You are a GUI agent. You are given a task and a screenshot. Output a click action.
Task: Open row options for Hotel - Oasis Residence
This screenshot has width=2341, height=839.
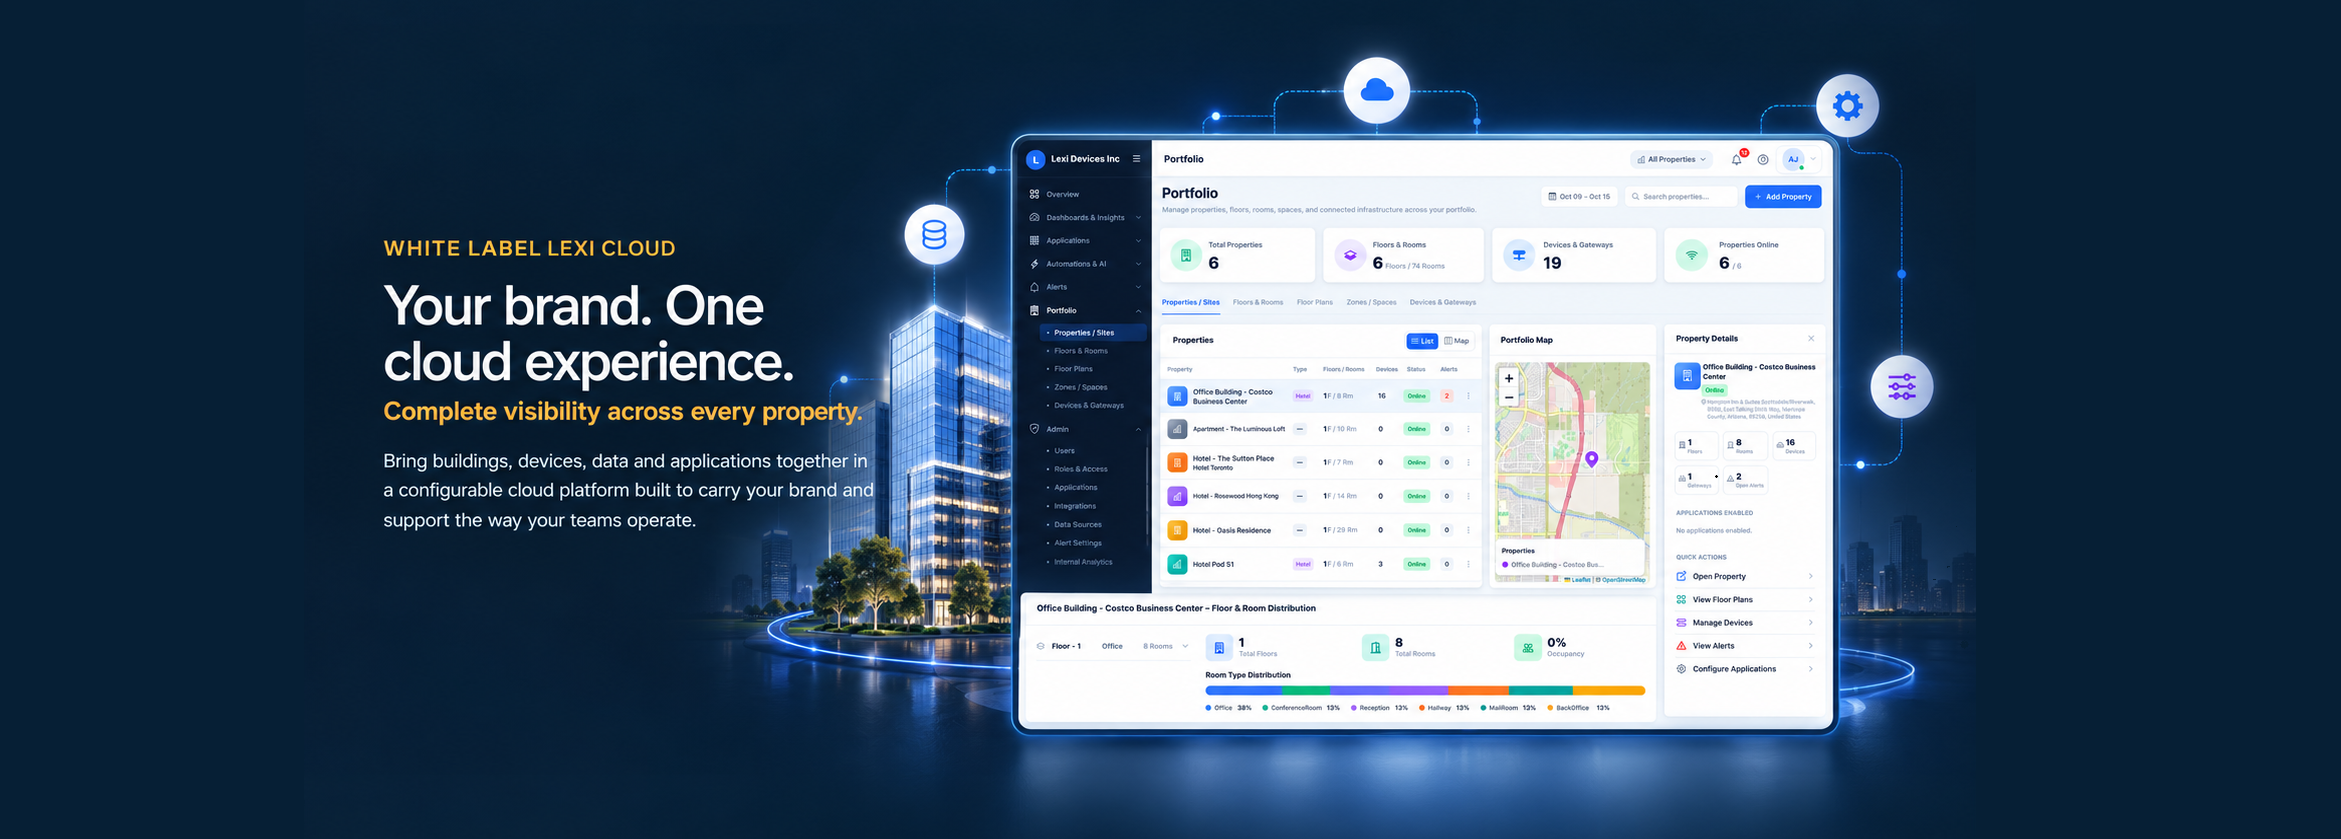(1468, 530)
